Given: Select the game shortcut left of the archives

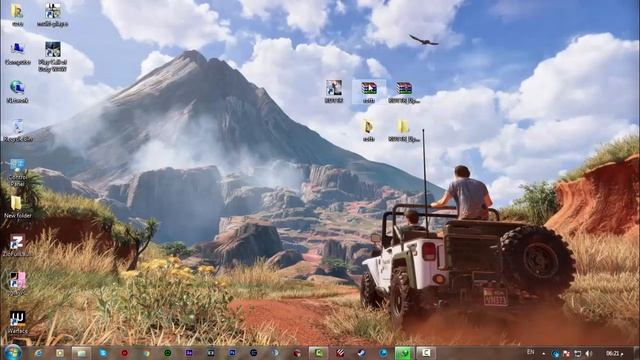Looking at the screenshot, I should tap(334, 91).
